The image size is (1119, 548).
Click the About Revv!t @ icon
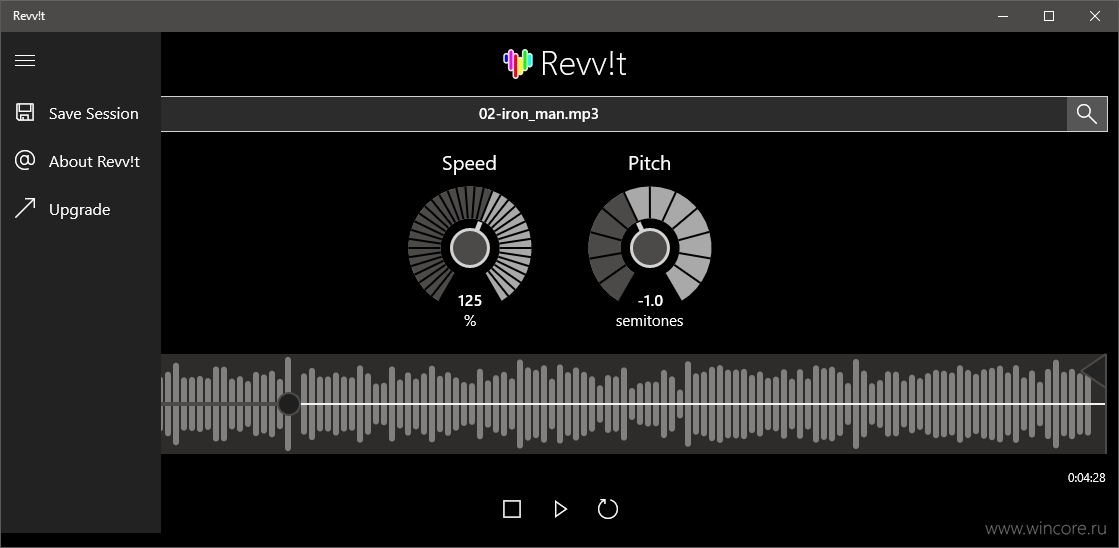click(25, 161)
